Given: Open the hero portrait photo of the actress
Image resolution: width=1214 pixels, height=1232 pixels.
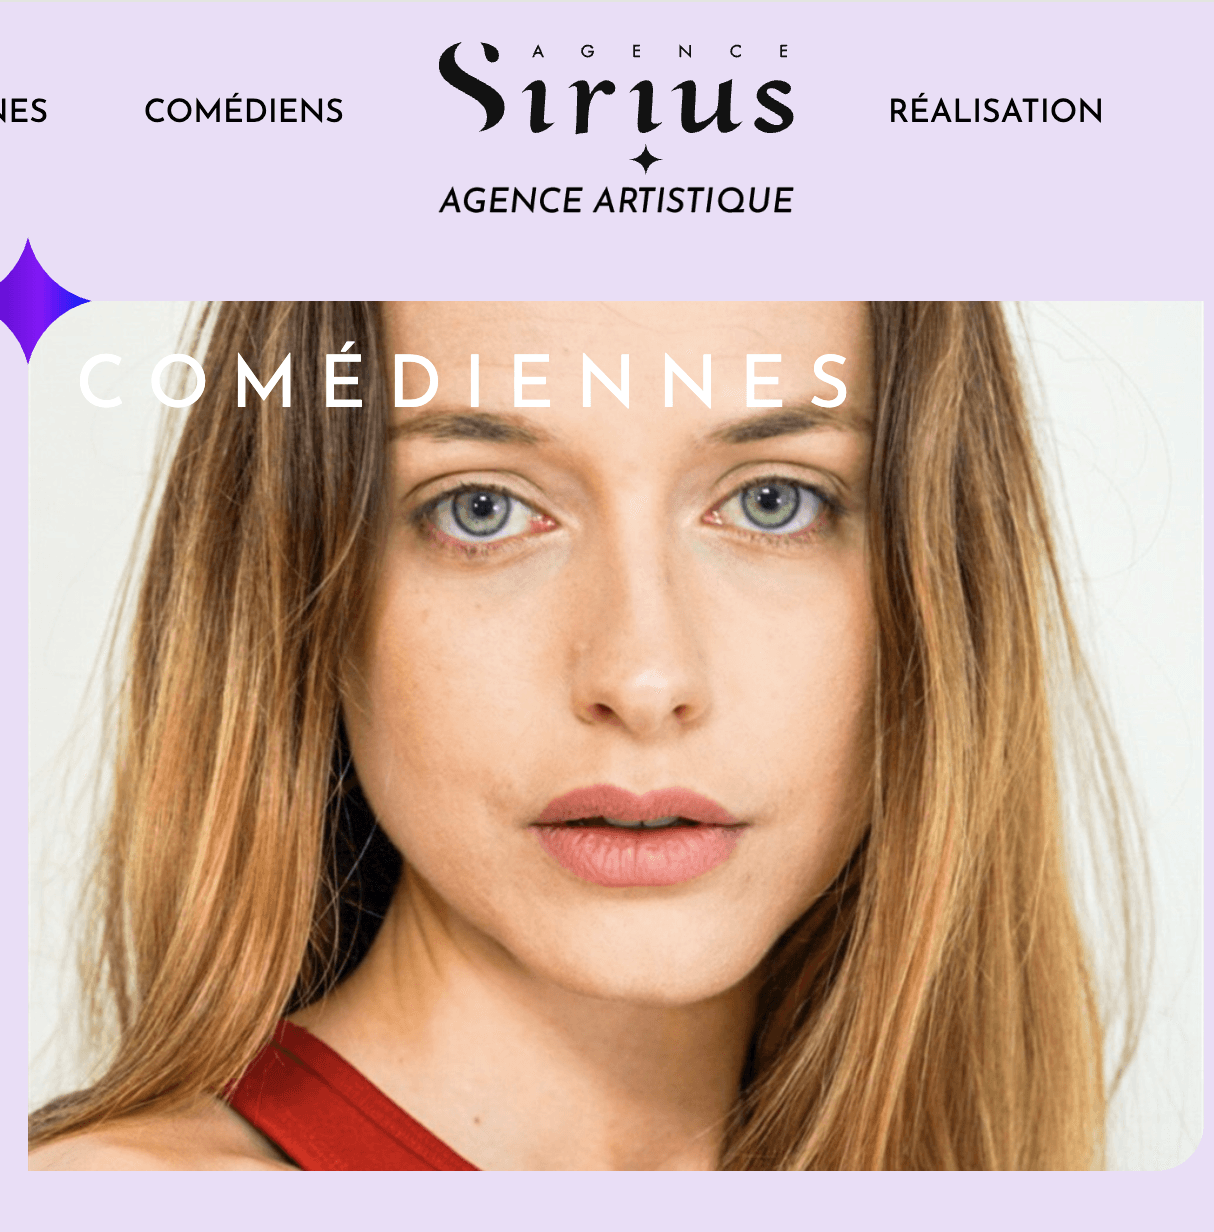Looking at the screenshot, I should coord(616,735).
